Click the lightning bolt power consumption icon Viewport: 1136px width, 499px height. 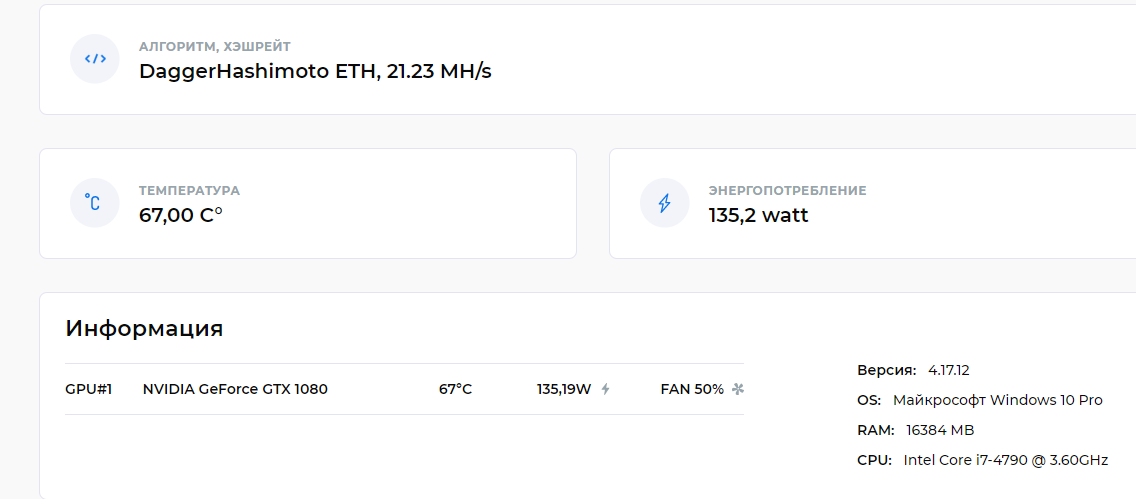pos(664,203)
